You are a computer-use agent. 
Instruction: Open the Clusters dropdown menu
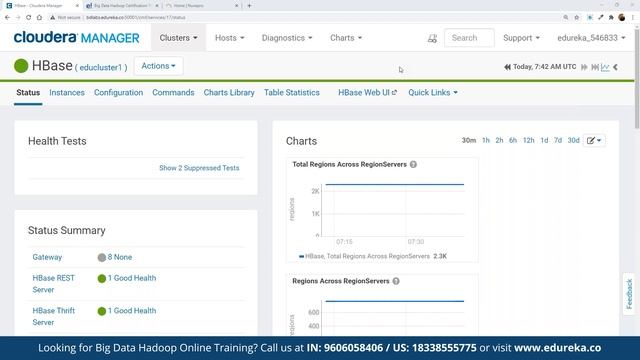point(178,38)
